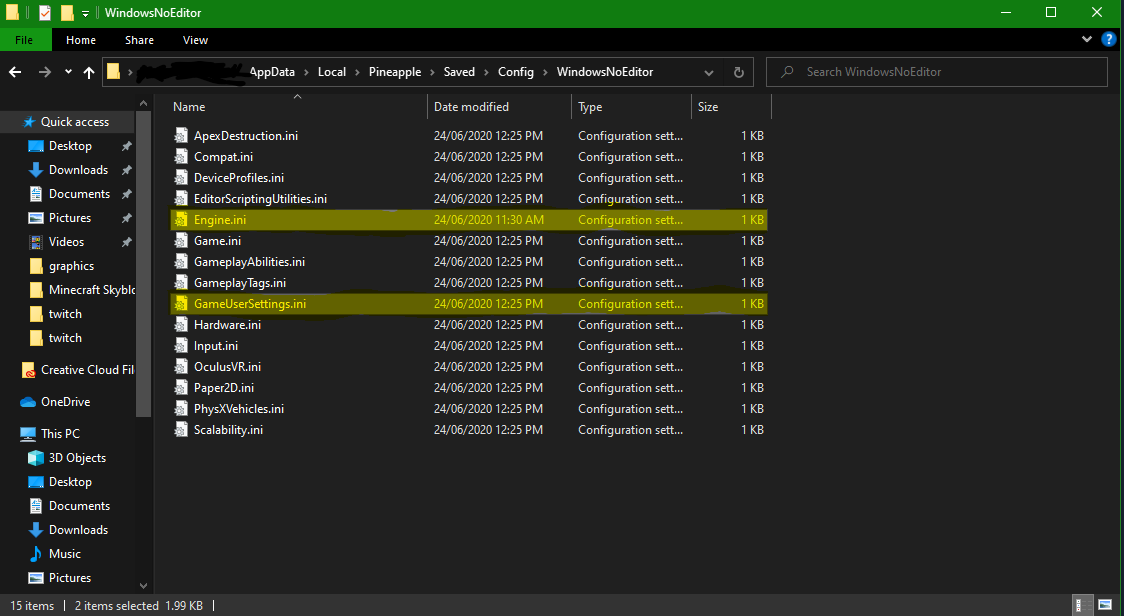Open the File menu
Image resolution: width=1124 pixels, height=616 pixels.
pos(25,40)
